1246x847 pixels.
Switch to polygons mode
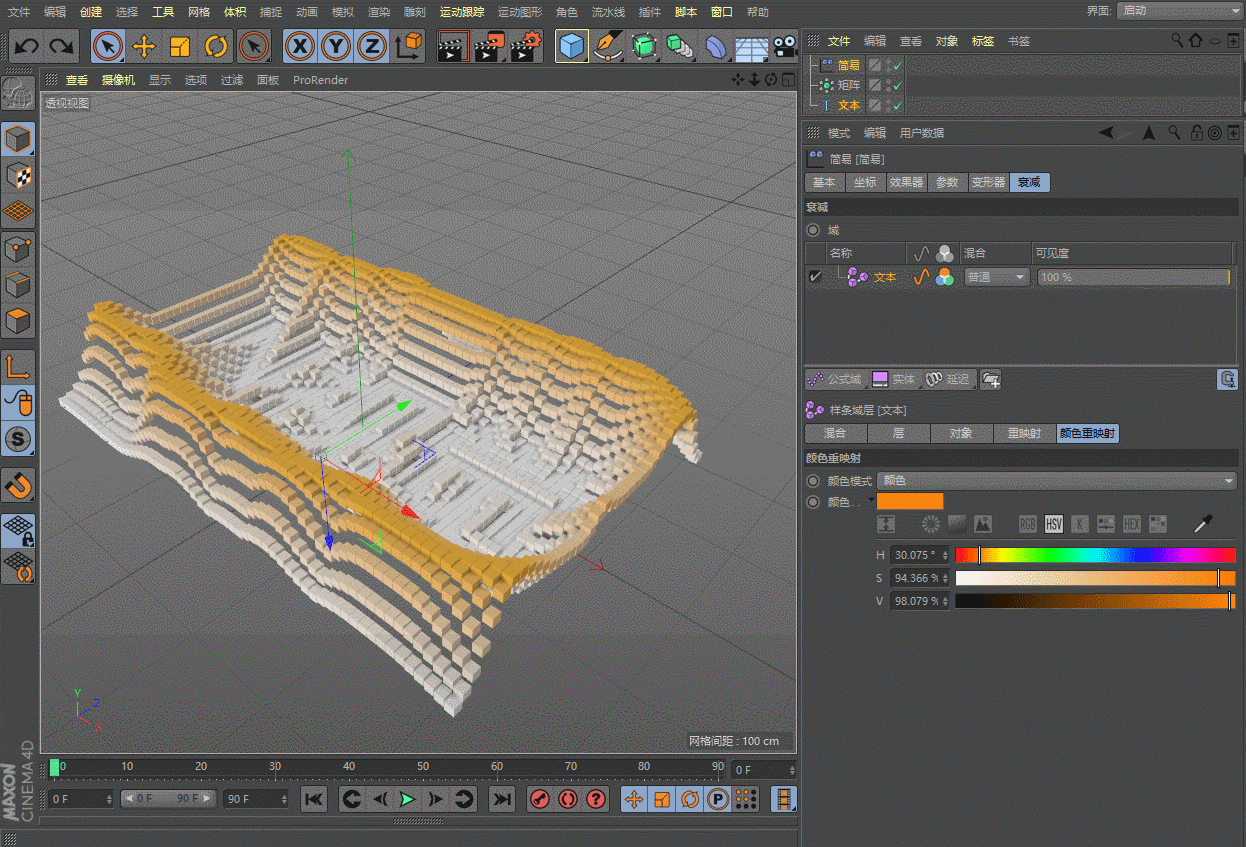tap(18, 322)
